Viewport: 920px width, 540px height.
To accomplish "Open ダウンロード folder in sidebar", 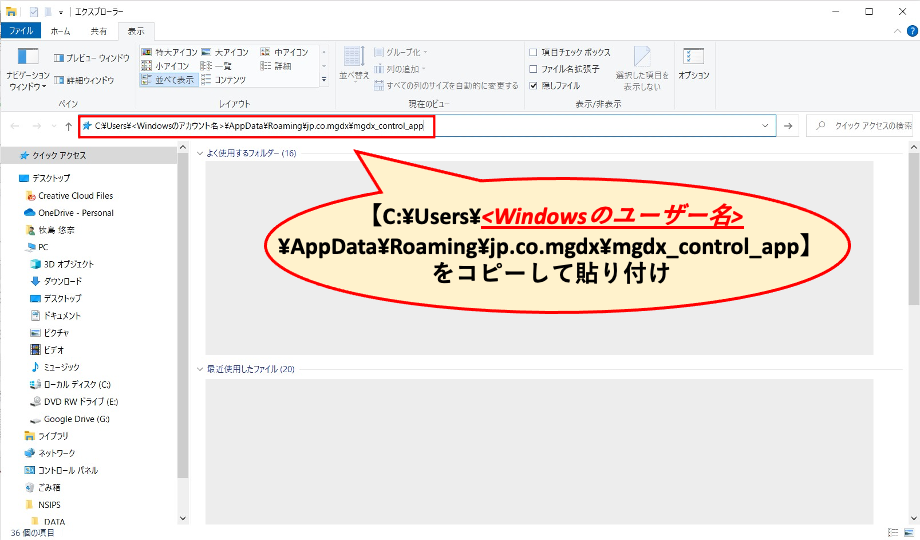I will 69,281.
